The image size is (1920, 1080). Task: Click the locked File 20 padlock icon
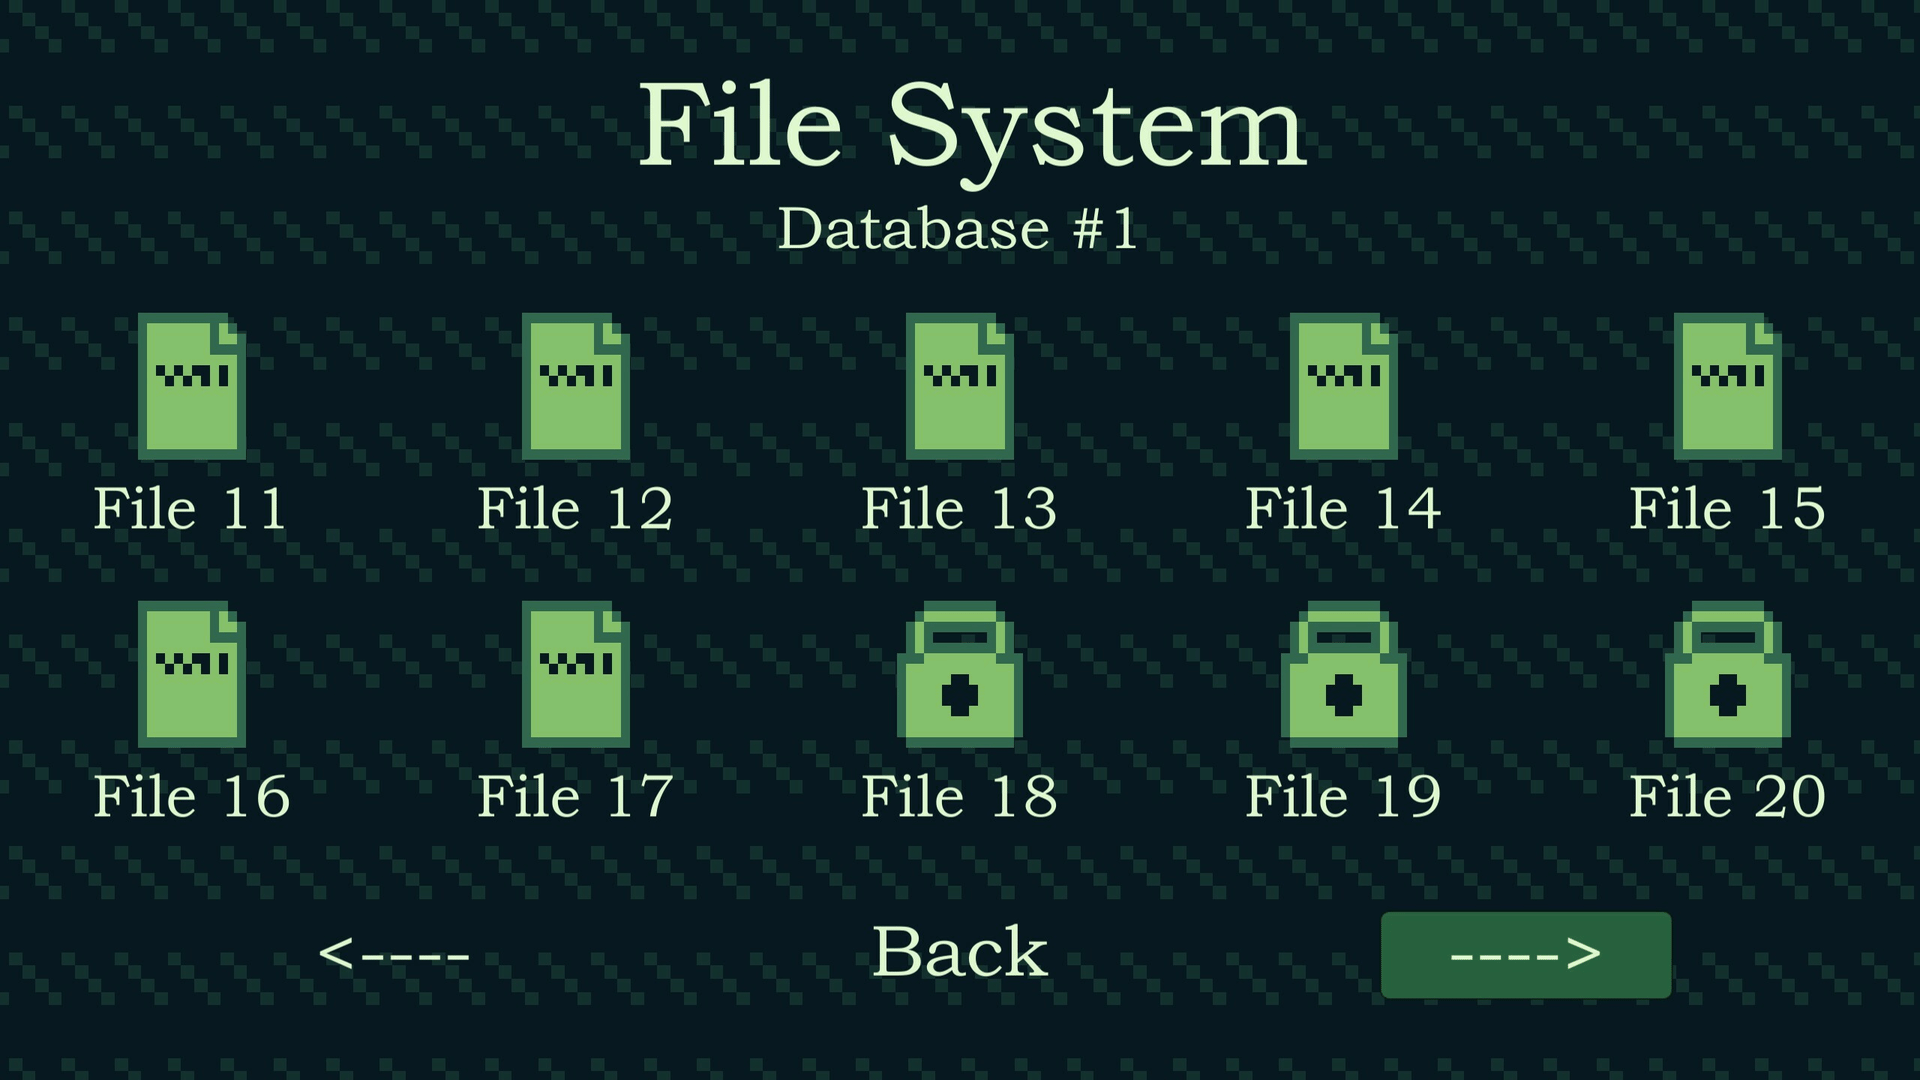1728,676
